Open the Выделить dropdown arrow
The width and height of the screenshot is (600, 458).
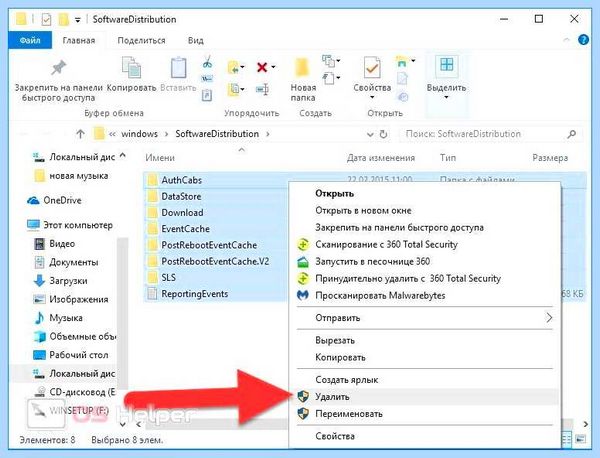pos(446,98)
